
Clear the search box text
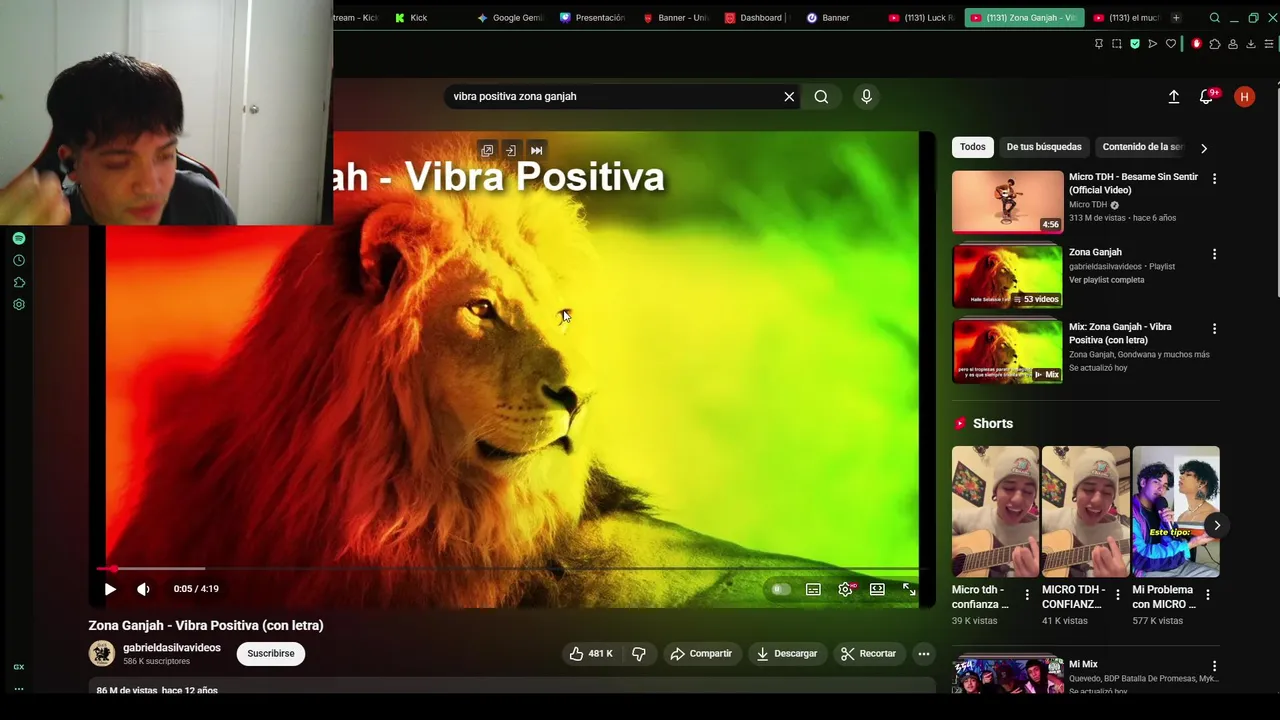(789, 96)
